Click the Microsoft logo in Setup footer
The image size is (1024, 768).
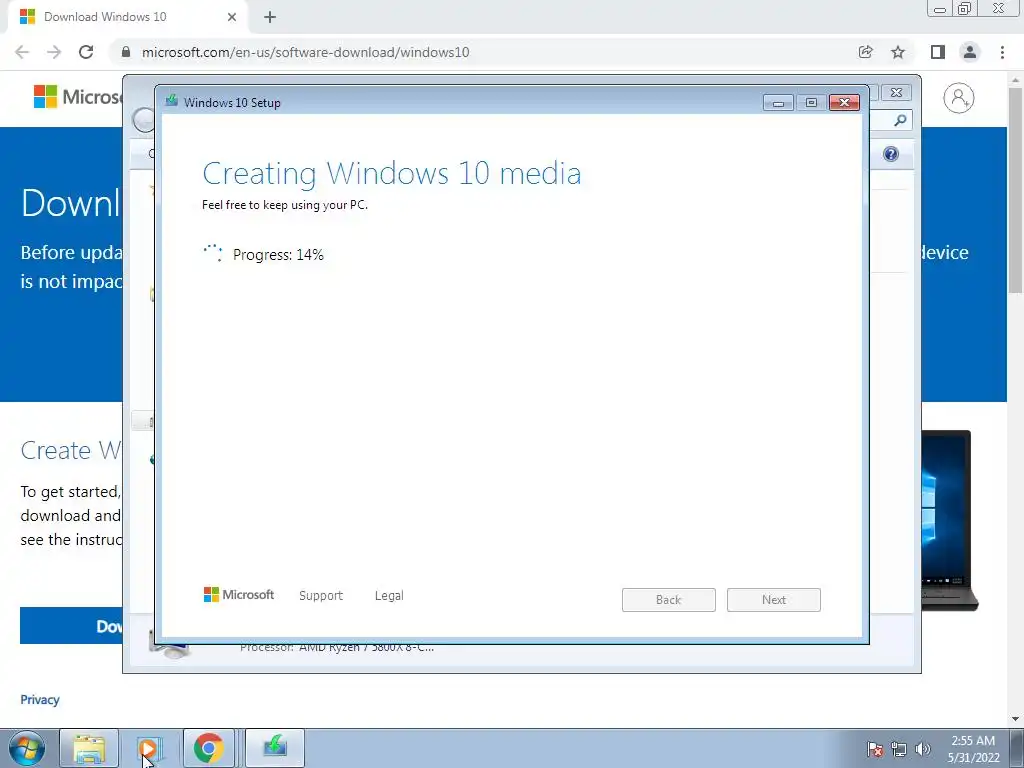[239, 595]
